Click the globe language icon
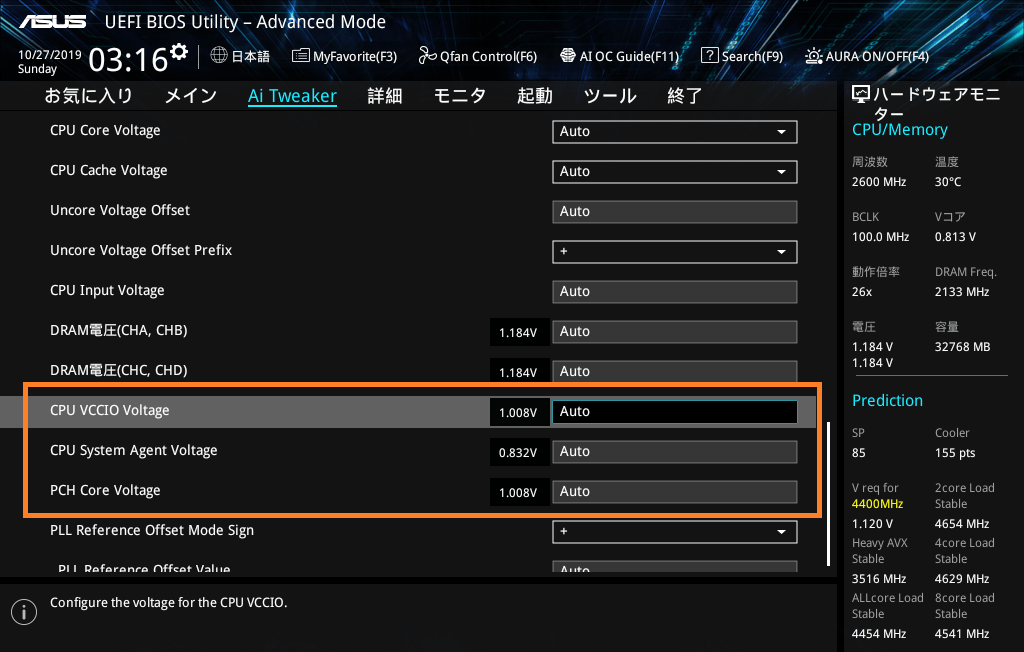The image size is (1024, 652). coord(219,56)
